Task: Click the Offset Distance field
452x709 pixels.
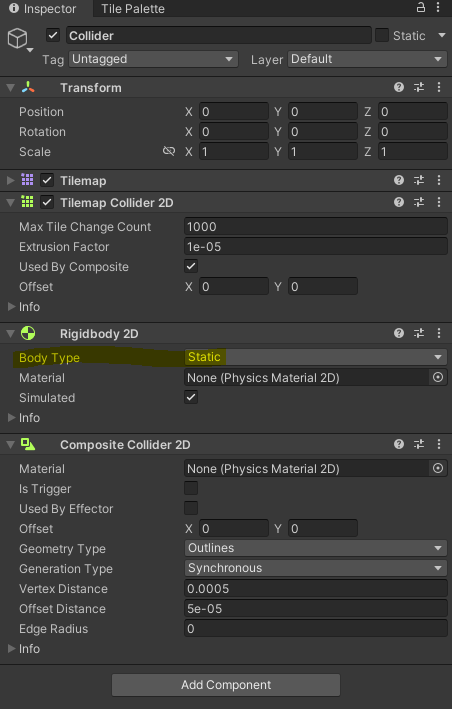Action: tap(315, 608)
